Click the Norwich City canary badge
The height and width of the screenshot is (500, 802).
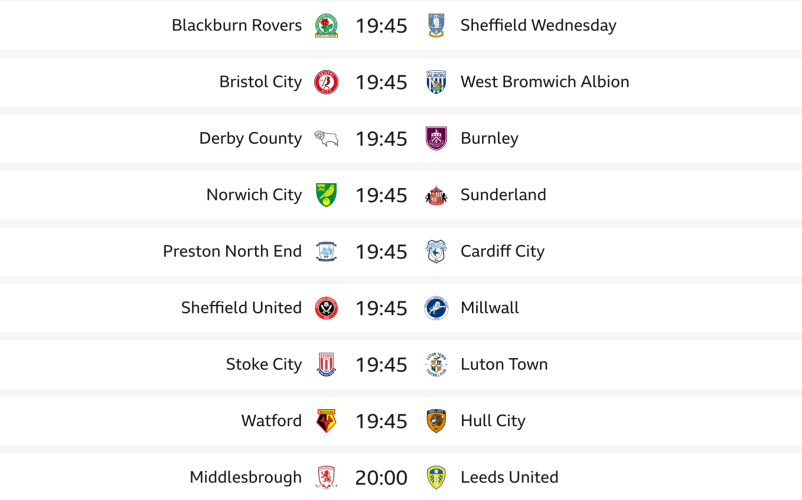coord(326,195)
